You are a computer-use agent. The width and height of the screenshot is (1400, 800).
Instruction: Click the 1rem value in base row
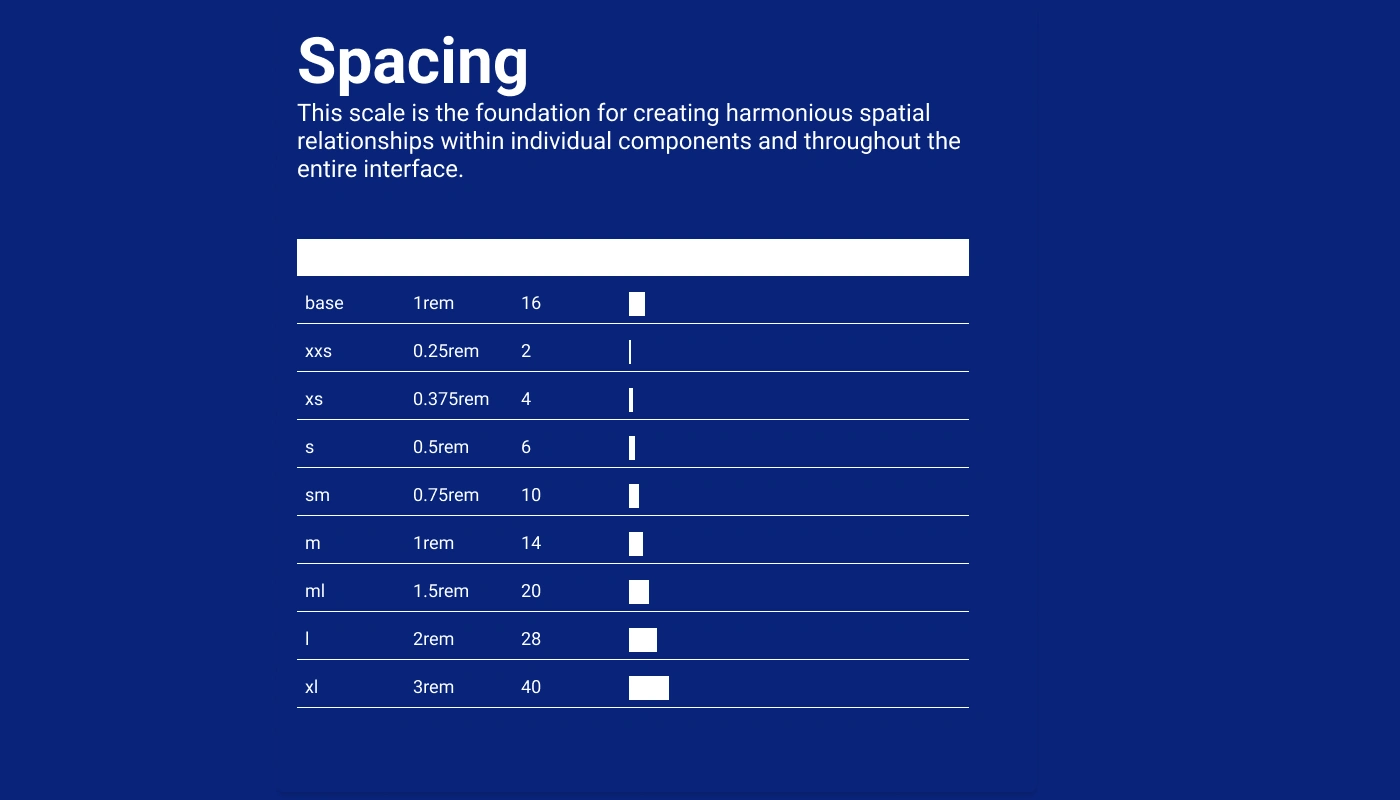click(x=433, y=303)
